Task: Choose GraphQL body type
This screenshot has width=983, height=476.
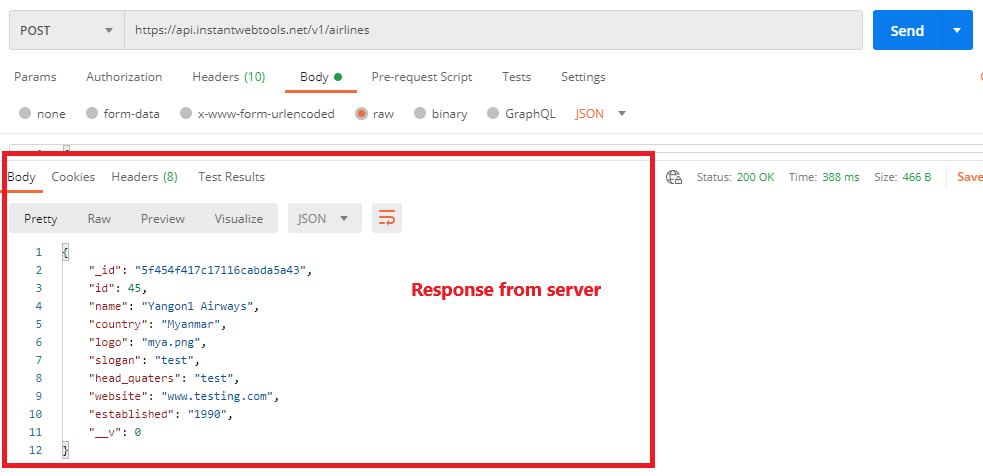Action: pos(494,114)
